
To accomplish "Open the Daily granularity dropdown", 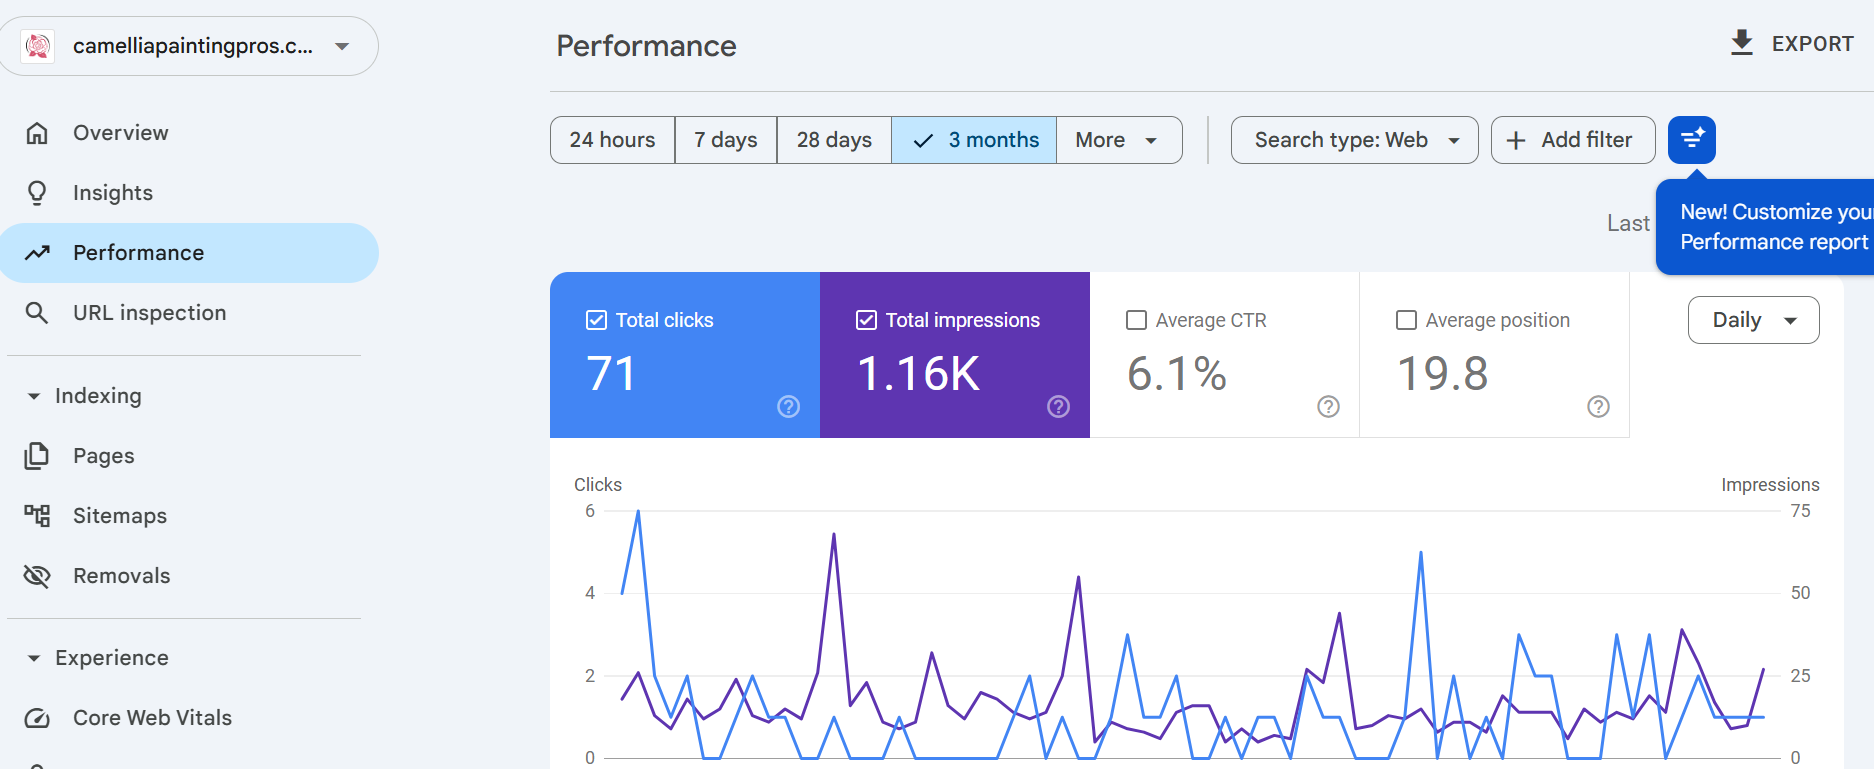I will (x=1754, y=320).
